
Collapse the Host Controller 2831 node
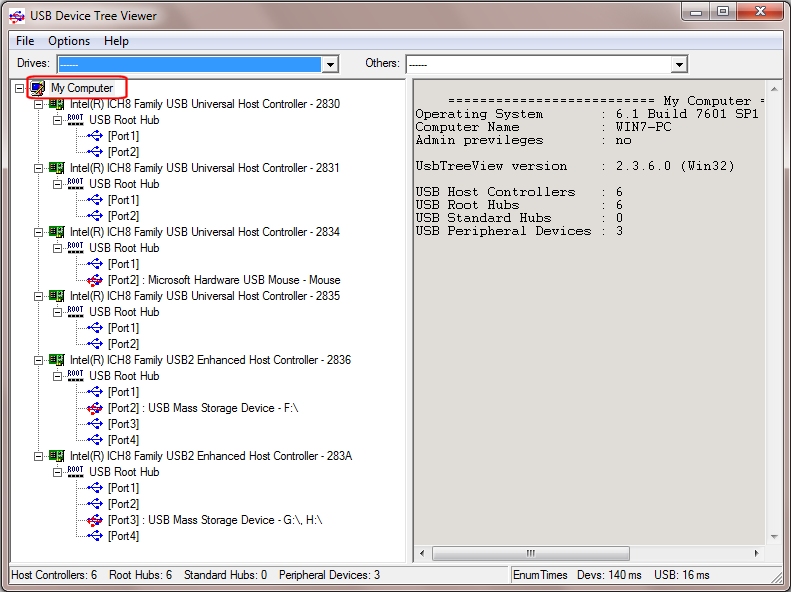[38, 168]
